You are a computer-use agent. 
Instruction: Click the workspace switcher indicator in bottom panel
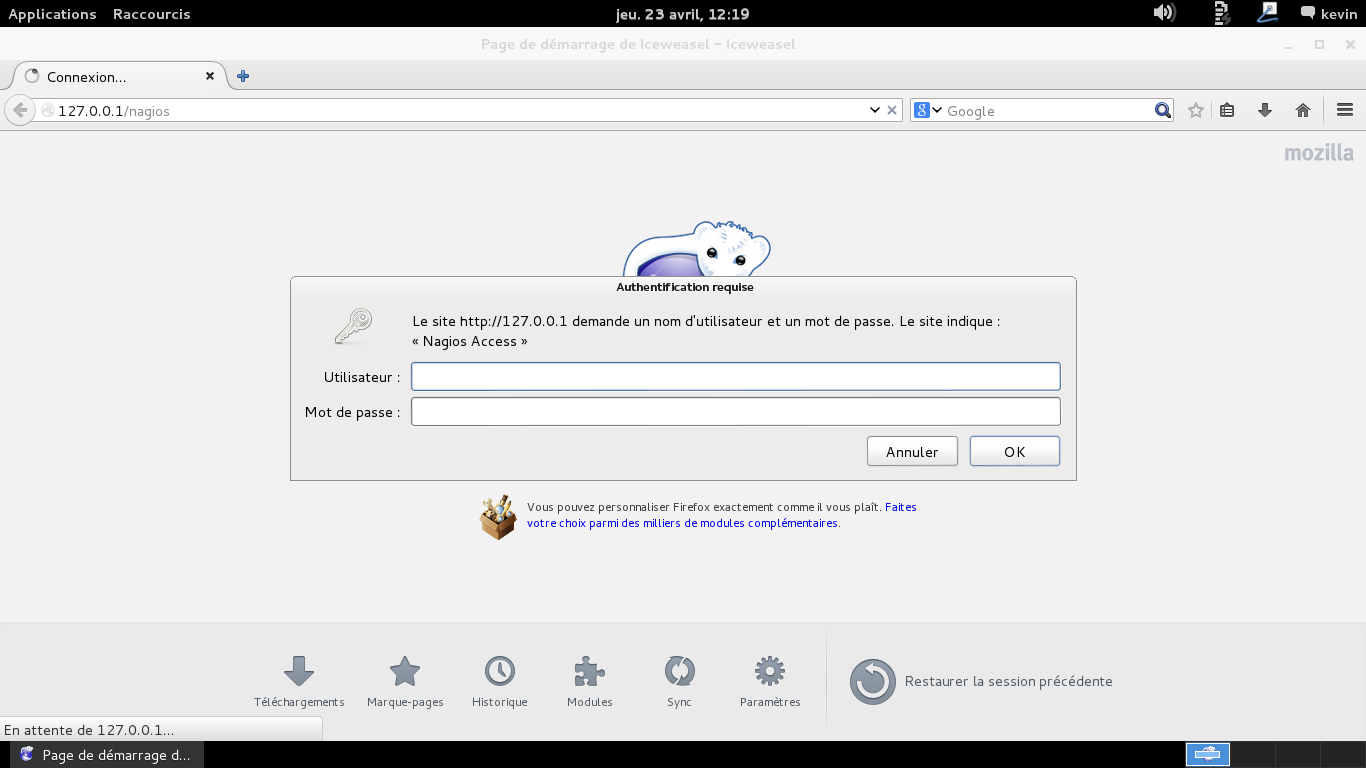point(1208,754)
